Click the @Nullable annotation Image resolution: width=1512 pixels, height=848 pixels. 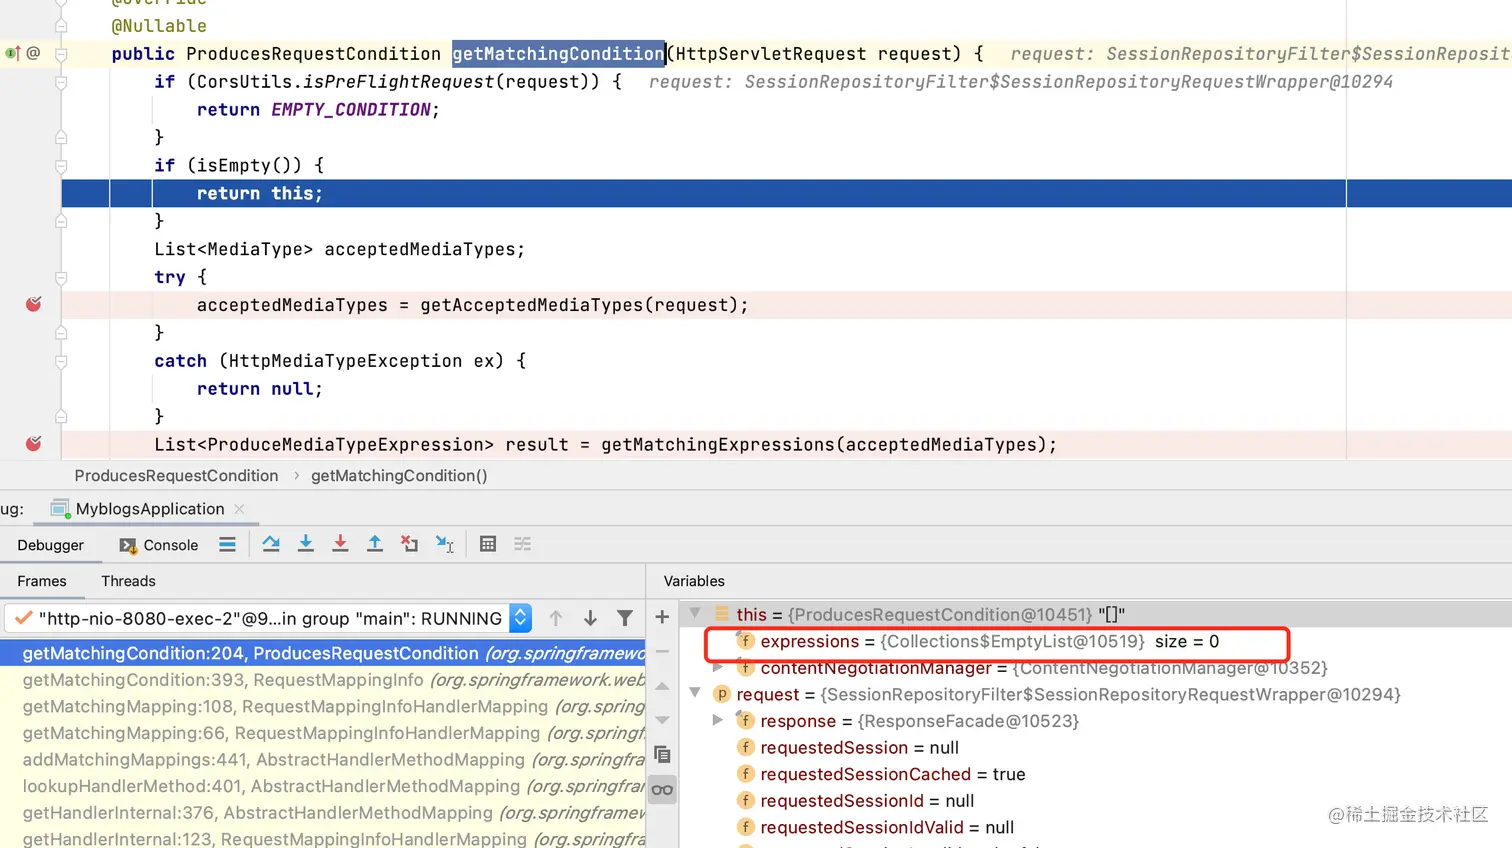click(159, 26)
